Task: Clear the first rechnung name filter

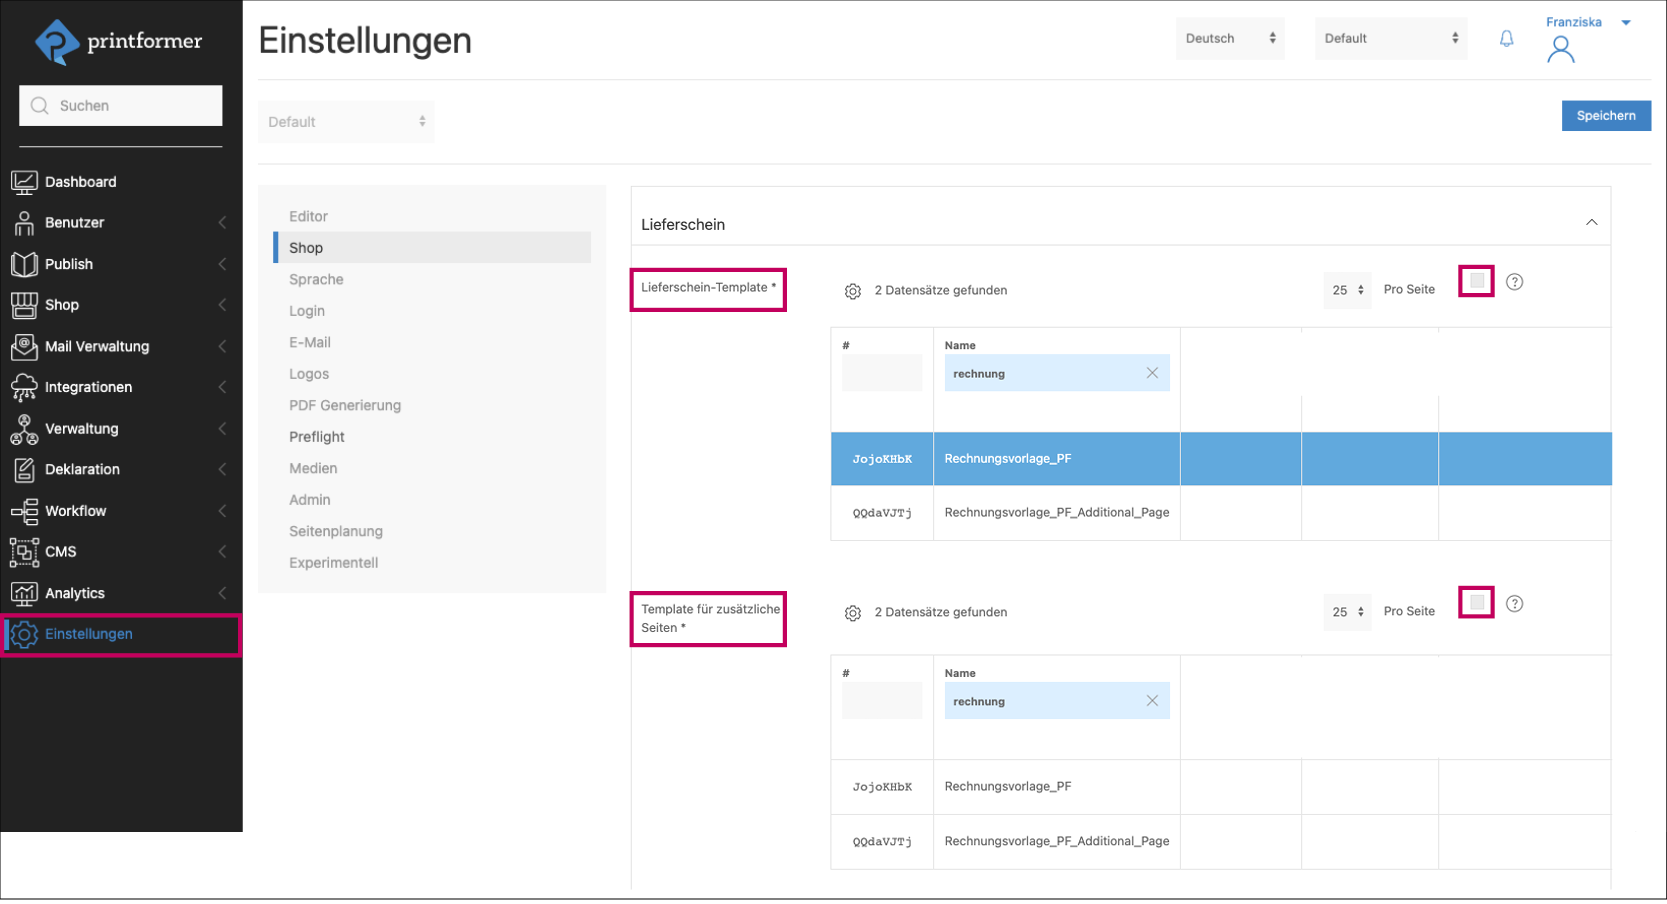Action: [1152, 373]
